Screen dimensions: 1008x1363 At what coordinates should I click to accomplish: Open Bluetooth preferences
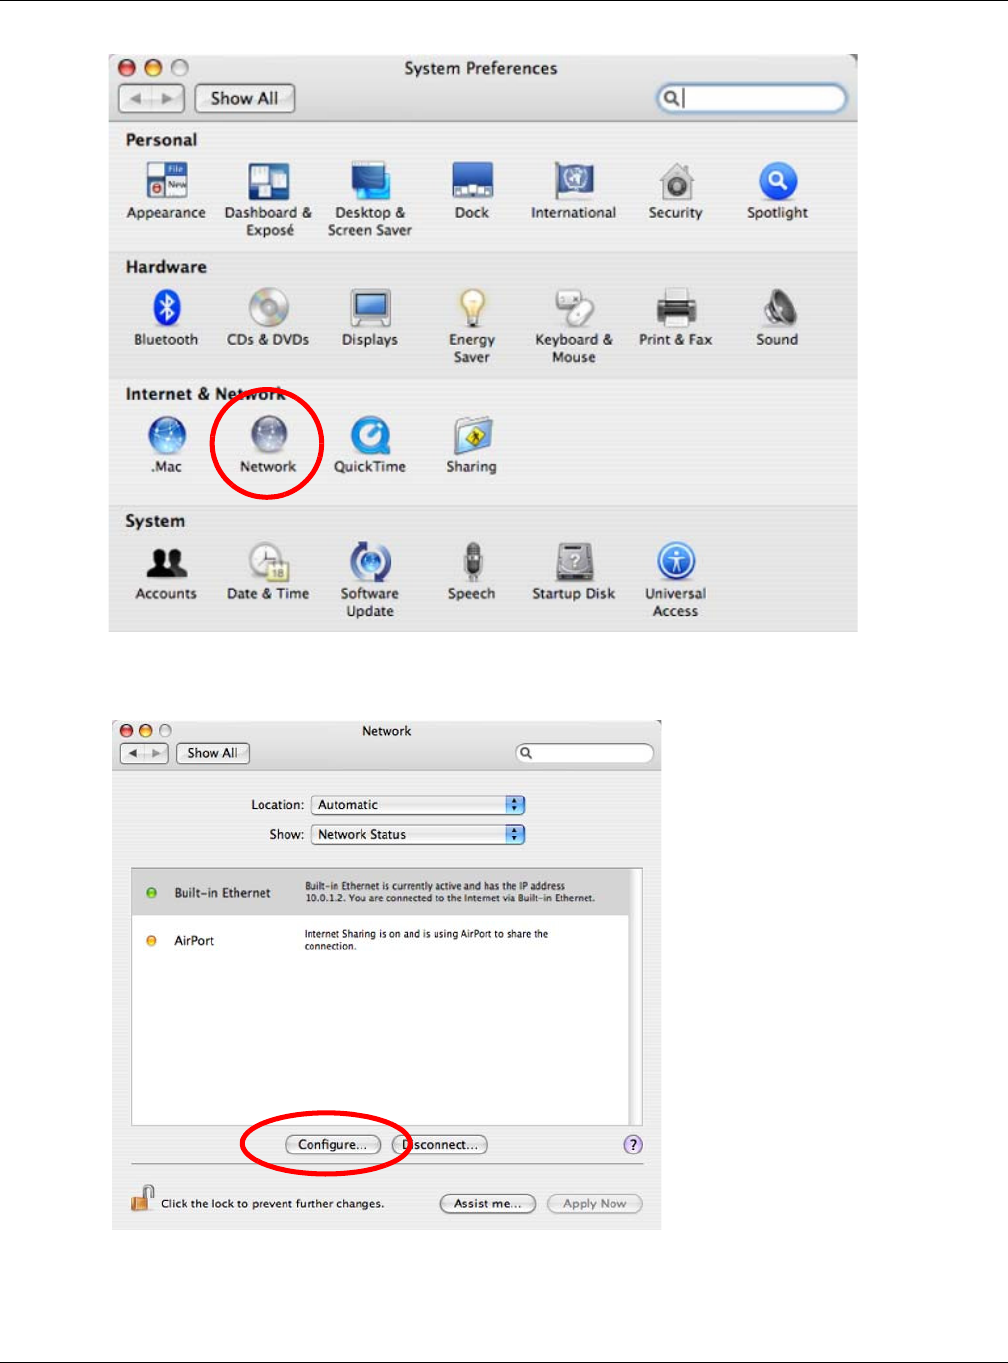pyautogui.click(x=166, y=318)
